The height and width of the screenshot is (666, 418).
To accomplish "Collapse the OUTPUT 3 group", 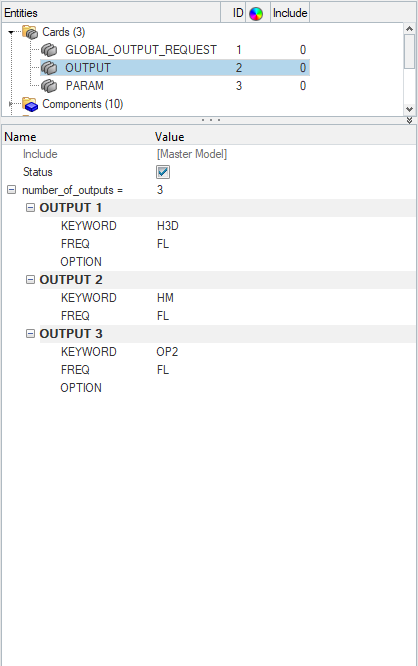I will tap(30, 333).
